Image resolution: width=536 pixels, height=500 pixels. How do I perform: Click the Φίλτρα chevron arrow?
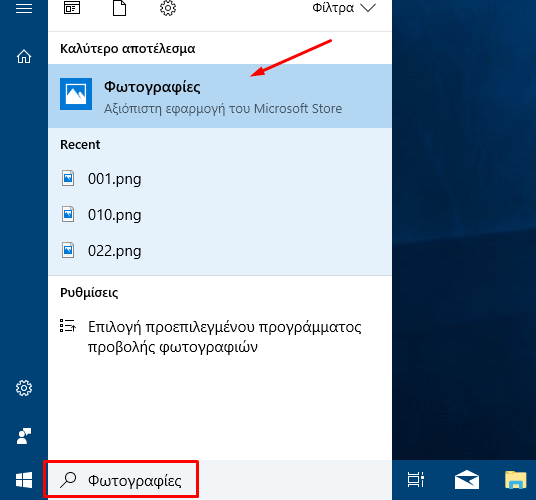pos(368,8)
